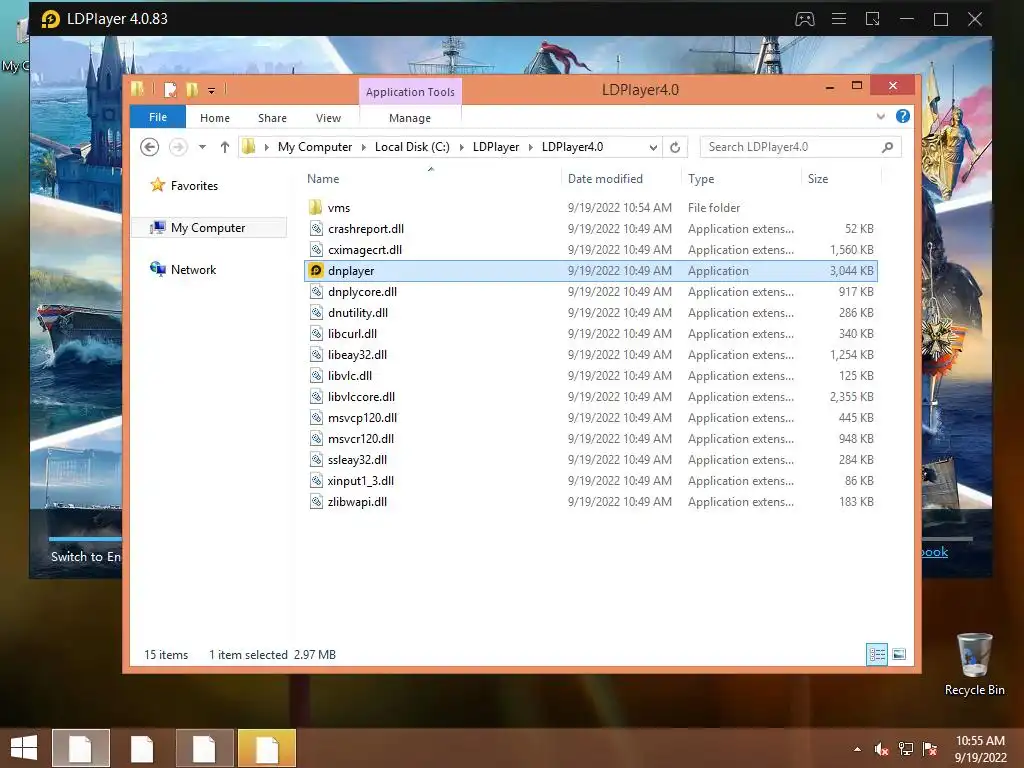Collapse the ribbon with the chevron icon
Image resolution: width=1024 pixels, height=768 pixels.
click(x=880, y=116)
